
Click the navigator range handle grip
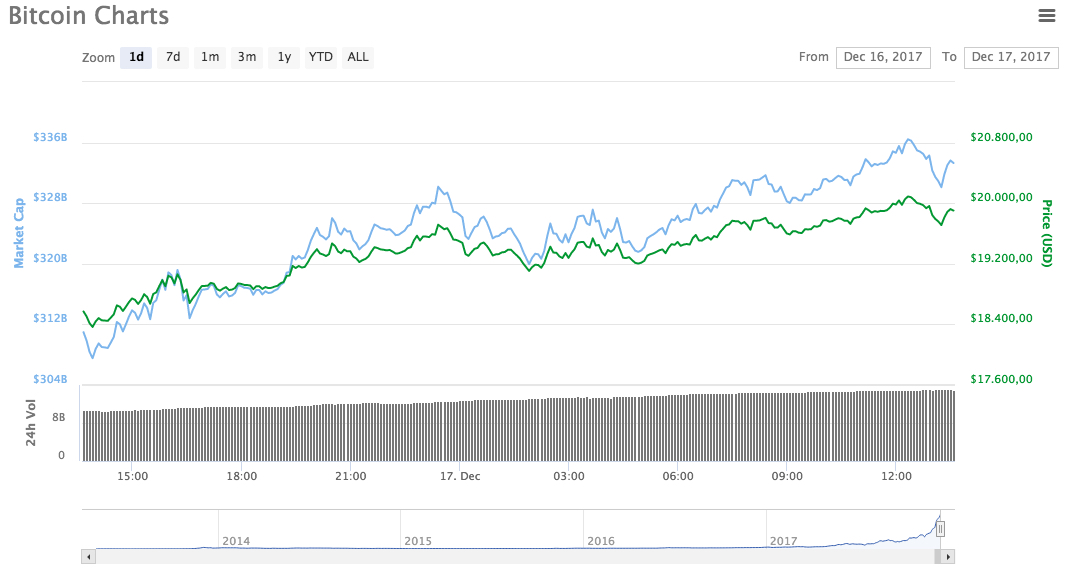tap(940, 529)
